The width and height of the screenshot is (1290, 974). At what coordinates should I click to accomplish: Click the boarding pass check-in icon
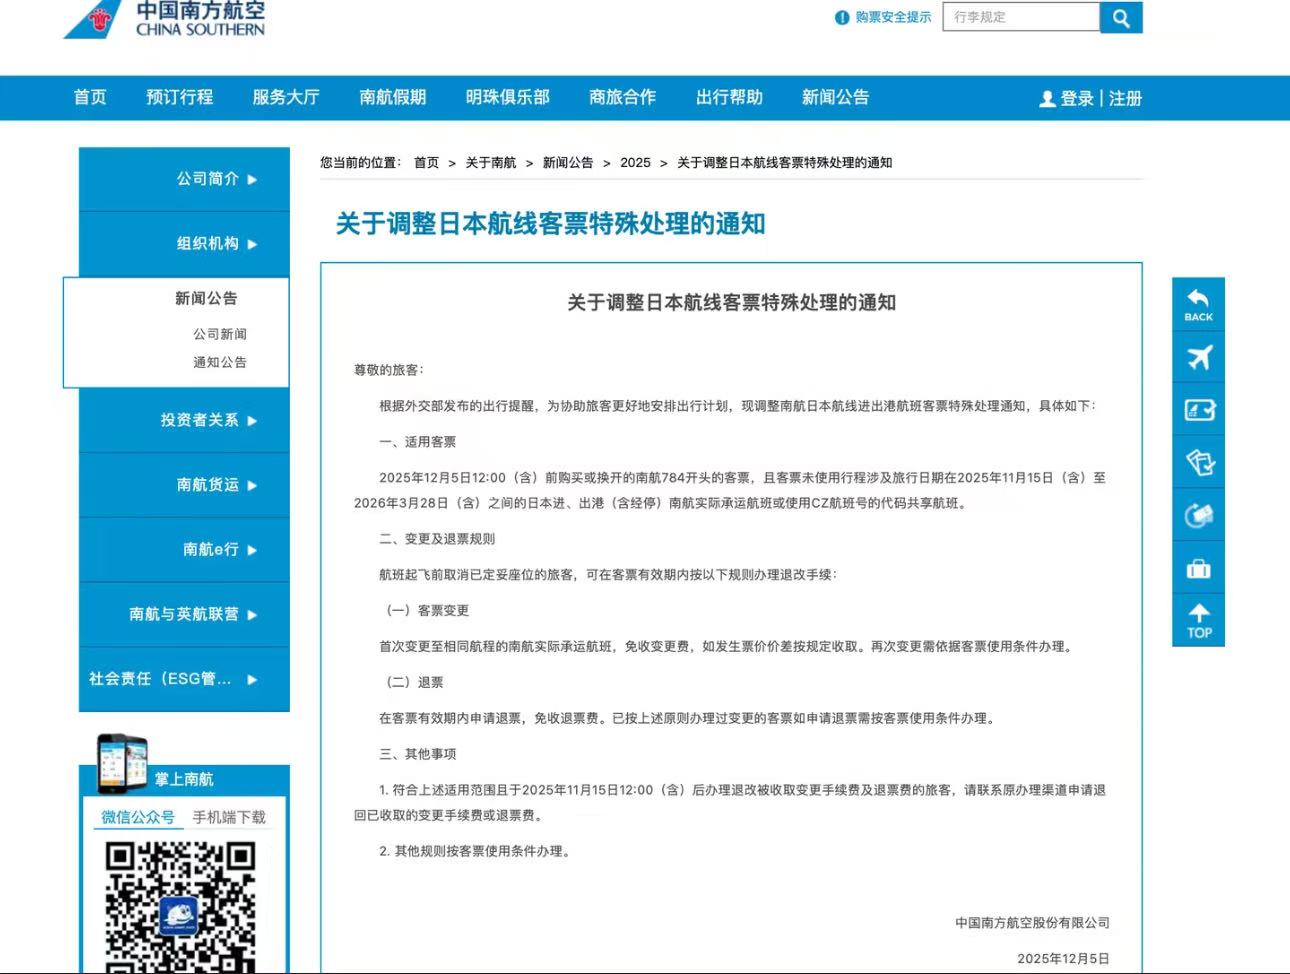(x=1198, y=410)
